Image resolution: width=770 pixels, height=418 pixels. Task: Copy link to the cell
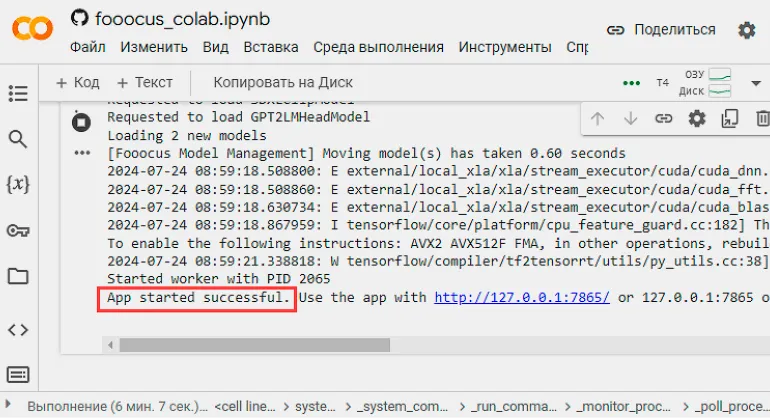pos(663,118)
